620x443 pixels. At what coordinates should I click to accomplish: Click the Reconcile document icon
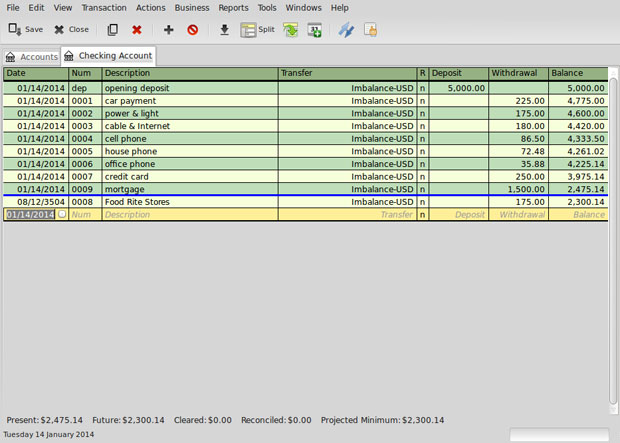coord(370,30)
